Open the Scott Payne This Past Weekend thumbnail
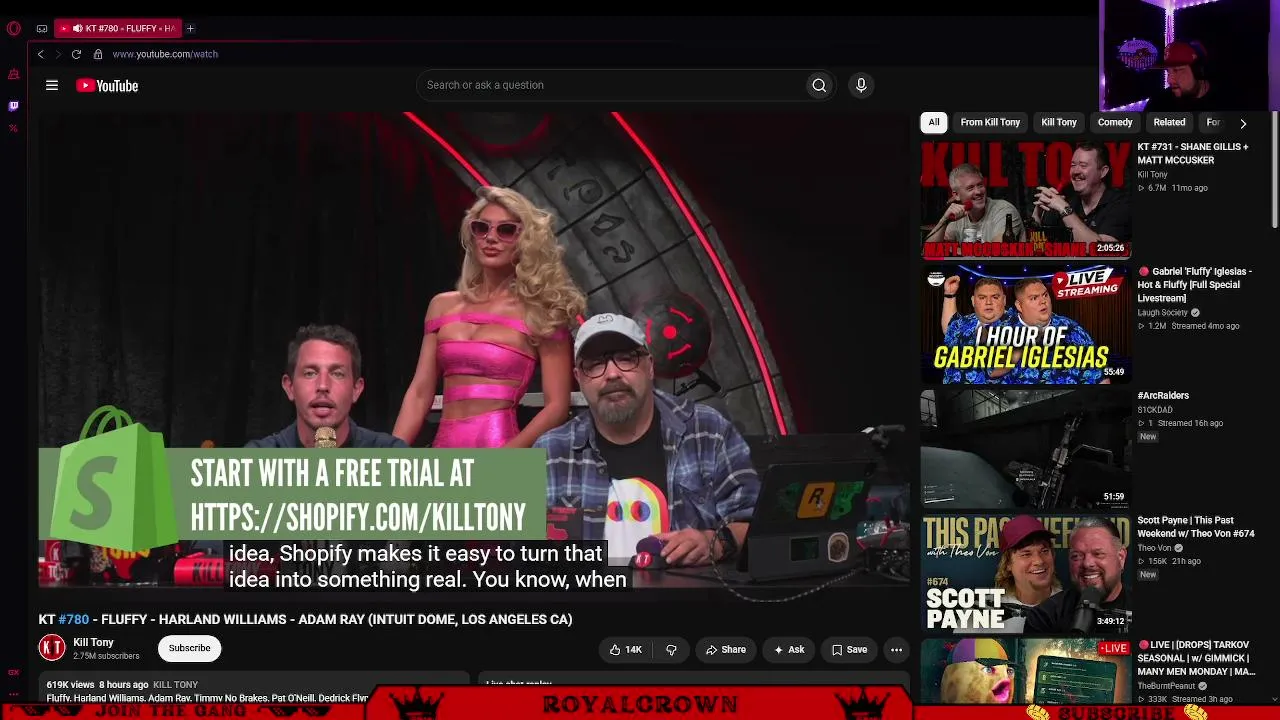The width and height of the screenshot is (1280, 720). 1026,573
